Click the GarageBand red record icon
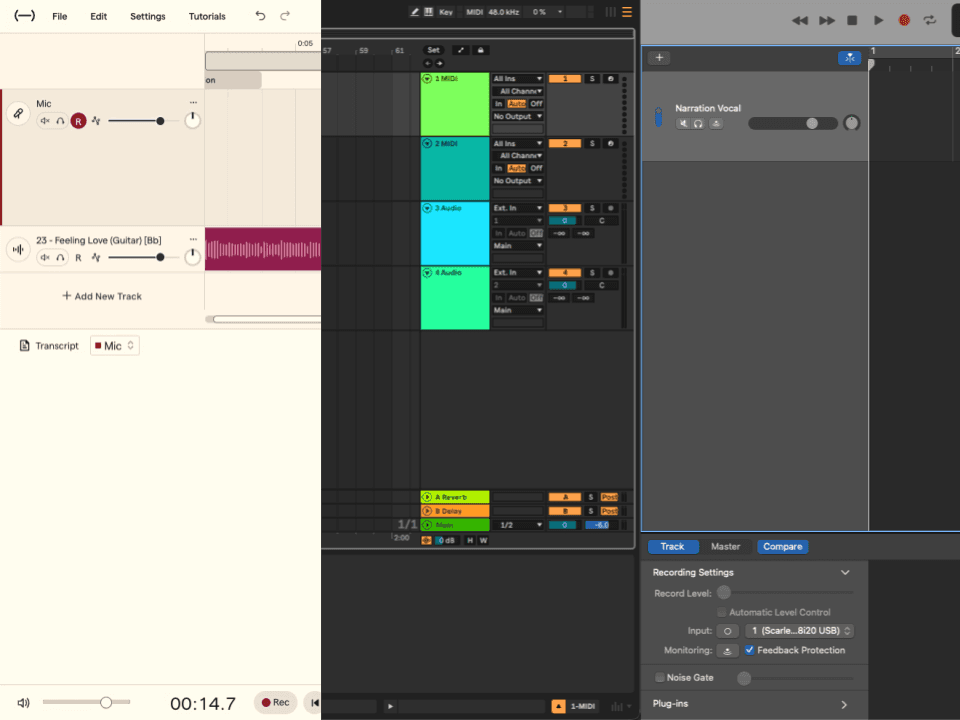The height and width of the screenshot is (720, 960). [904, 20]
